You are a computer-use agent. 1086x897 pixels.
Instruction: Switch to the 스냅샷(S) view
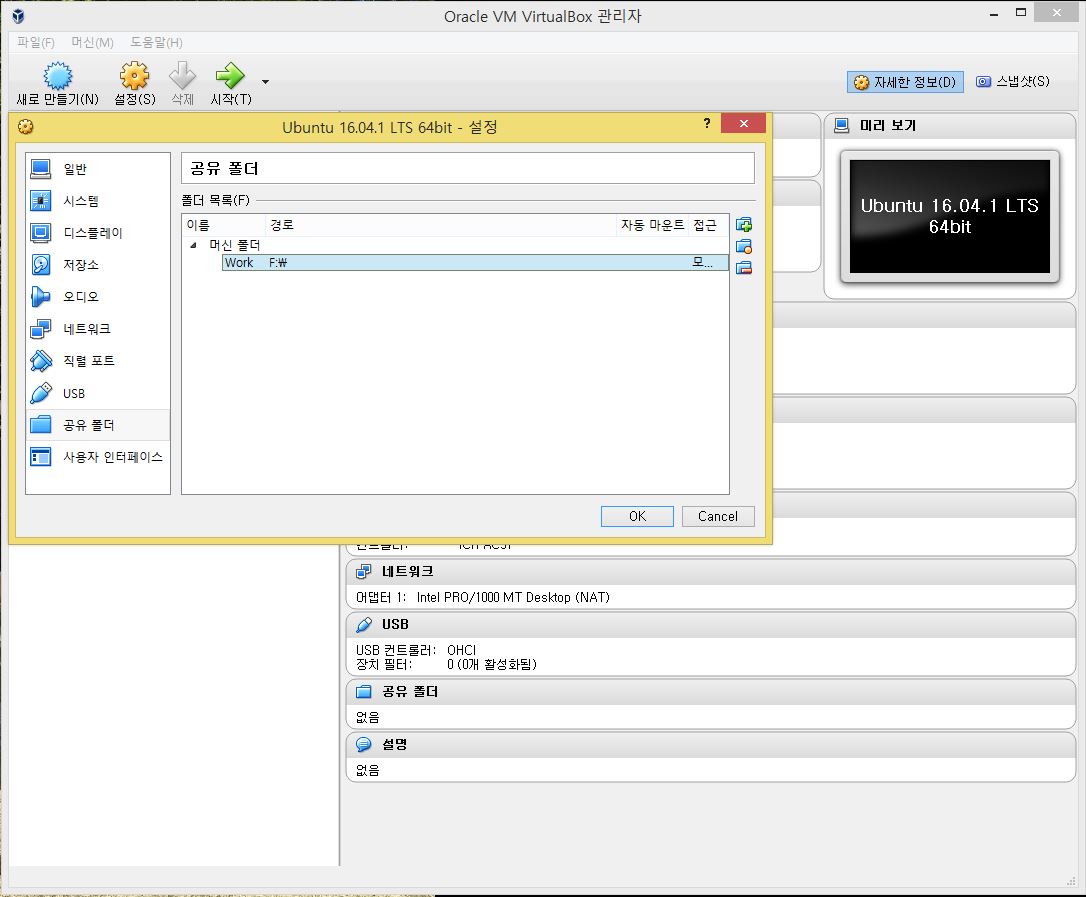pos(1012,82)
